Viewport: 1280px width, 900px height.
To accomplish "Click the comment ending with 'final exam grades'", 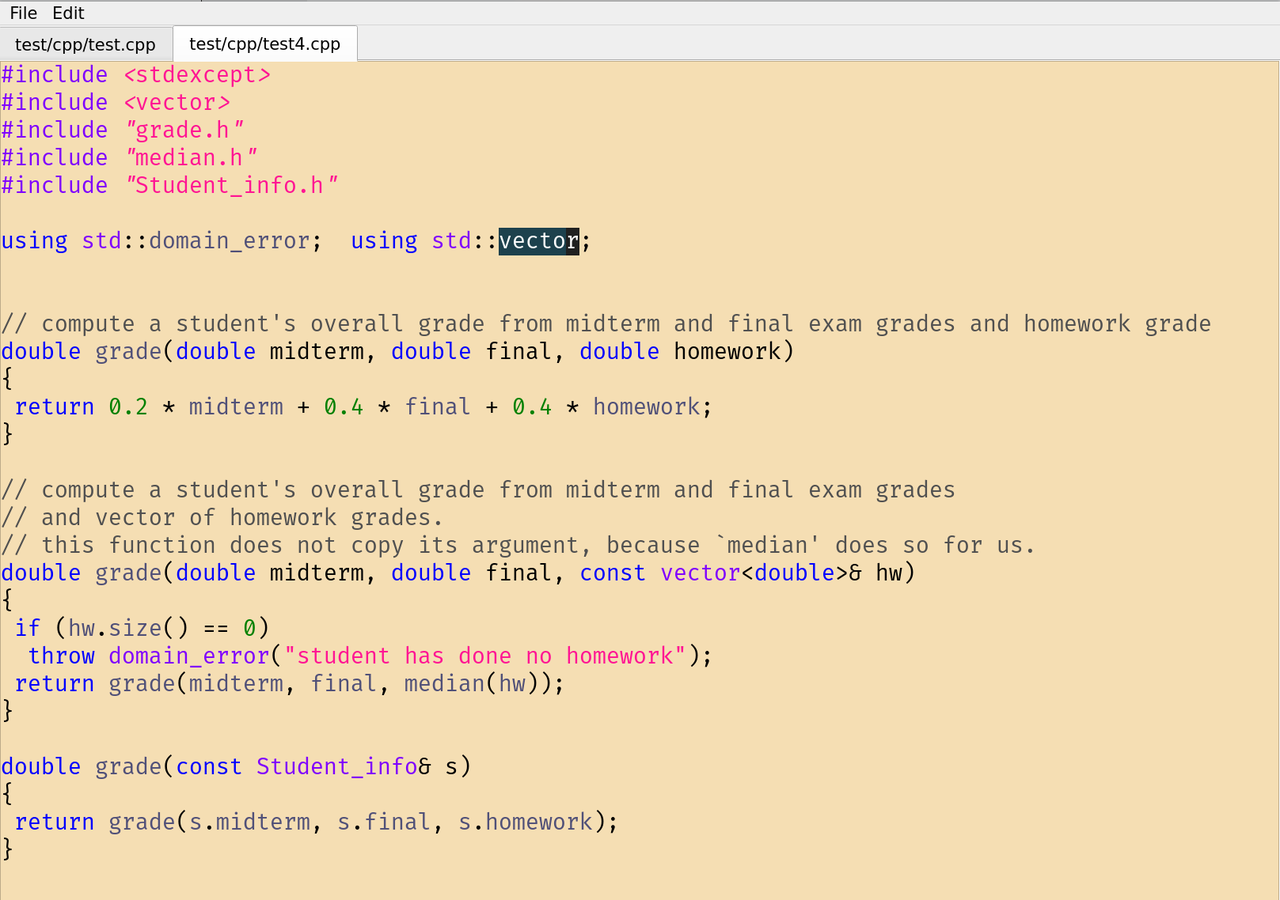I will [x=478, y=490].
